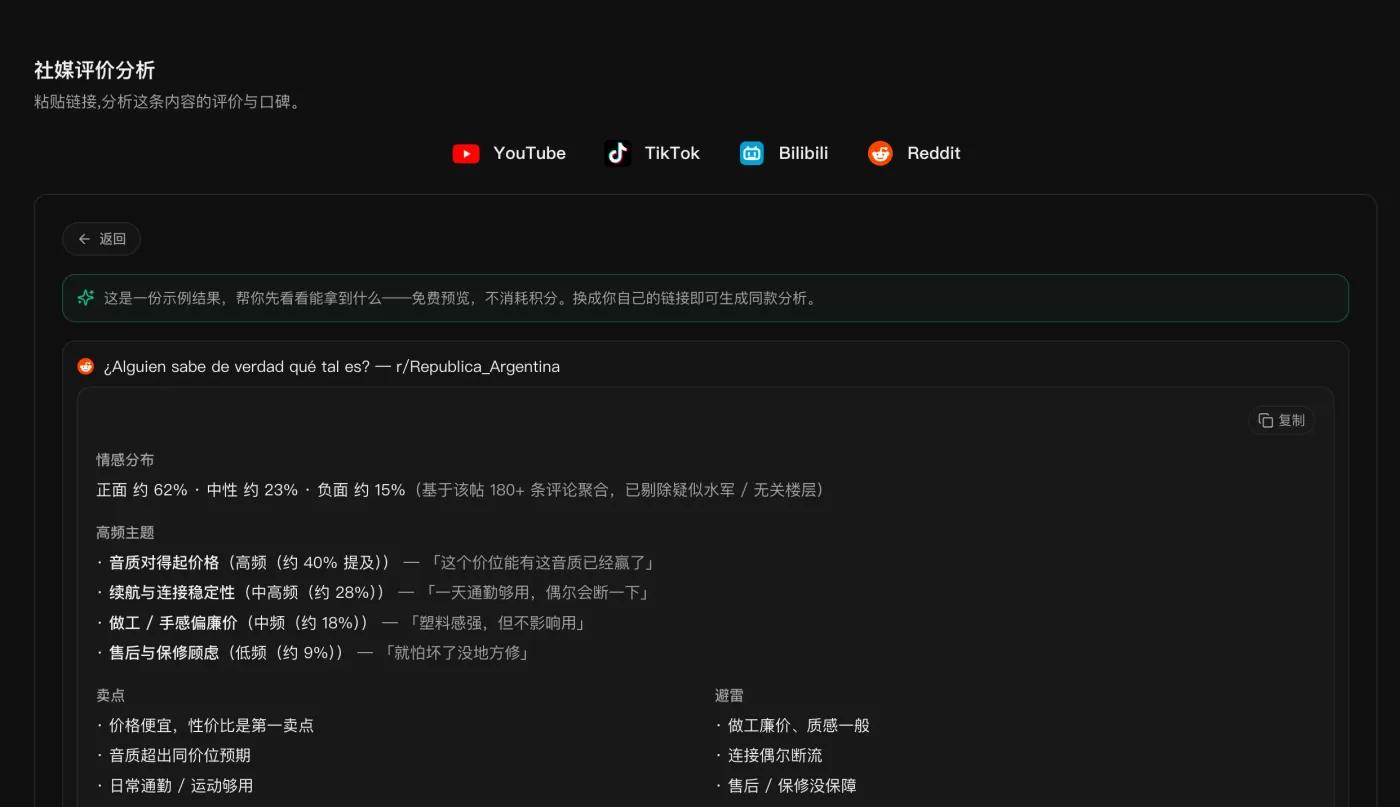Click the sentiment line starting 正面 约 62%
This screenshot has width=1400, height=807.
pos(460,490)
